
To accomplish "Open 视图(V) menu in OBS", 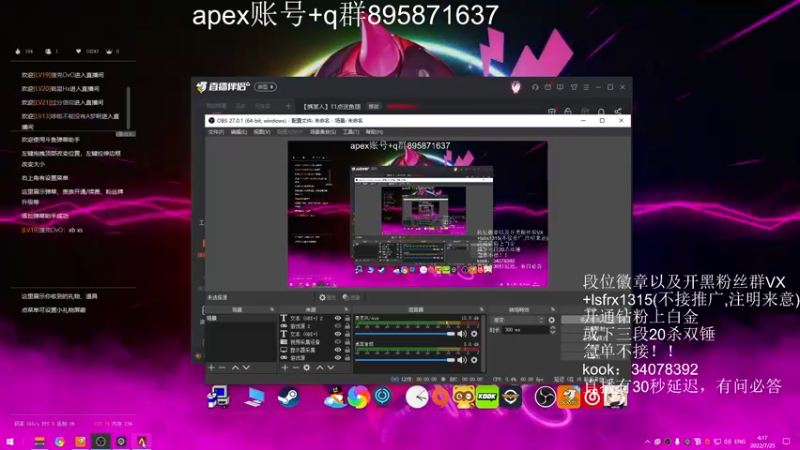I will pyautogui.click(x=262, y=132).
